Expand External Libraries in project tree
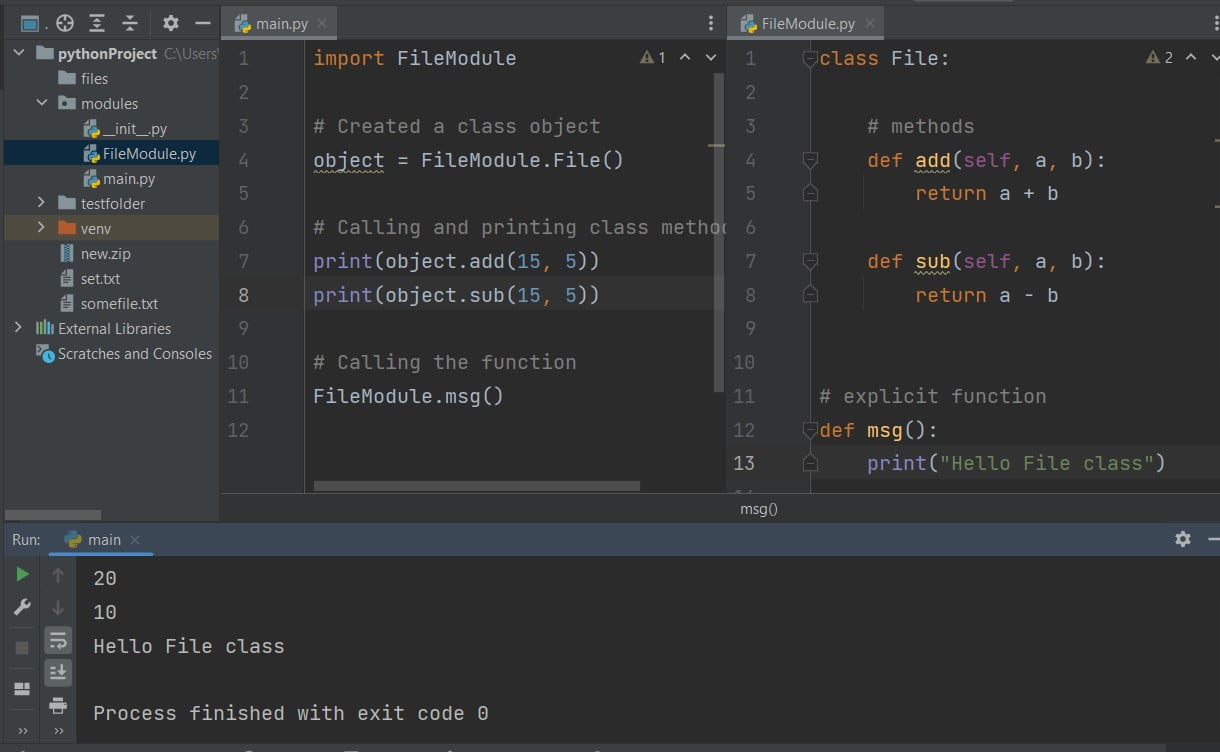The image size is (1220, 752). [x=16, y=328]
